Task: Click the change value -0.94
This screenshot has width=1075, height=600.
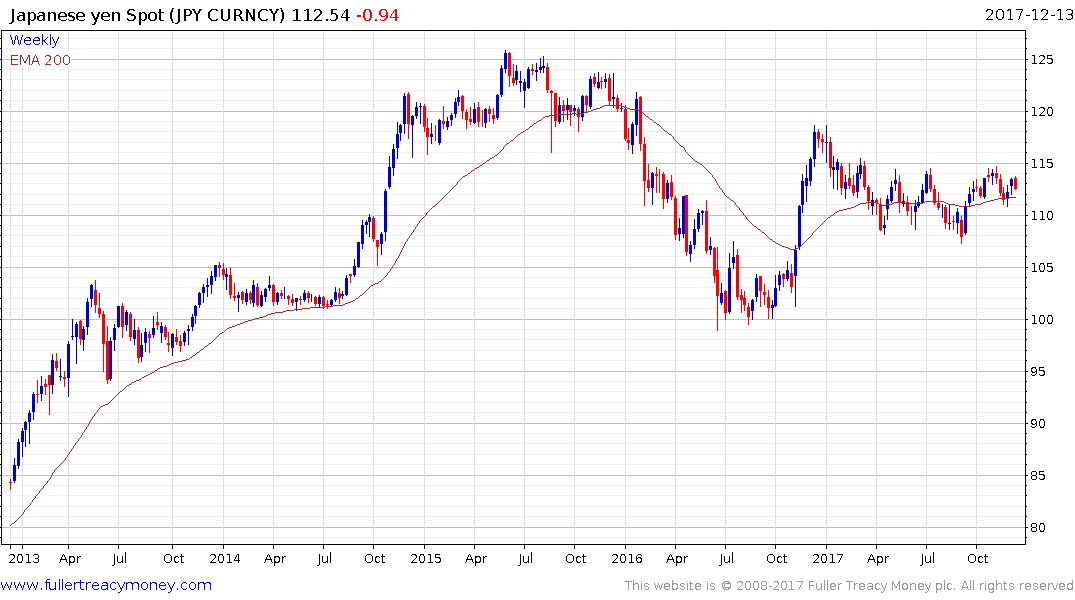Action: coord(378,15)
